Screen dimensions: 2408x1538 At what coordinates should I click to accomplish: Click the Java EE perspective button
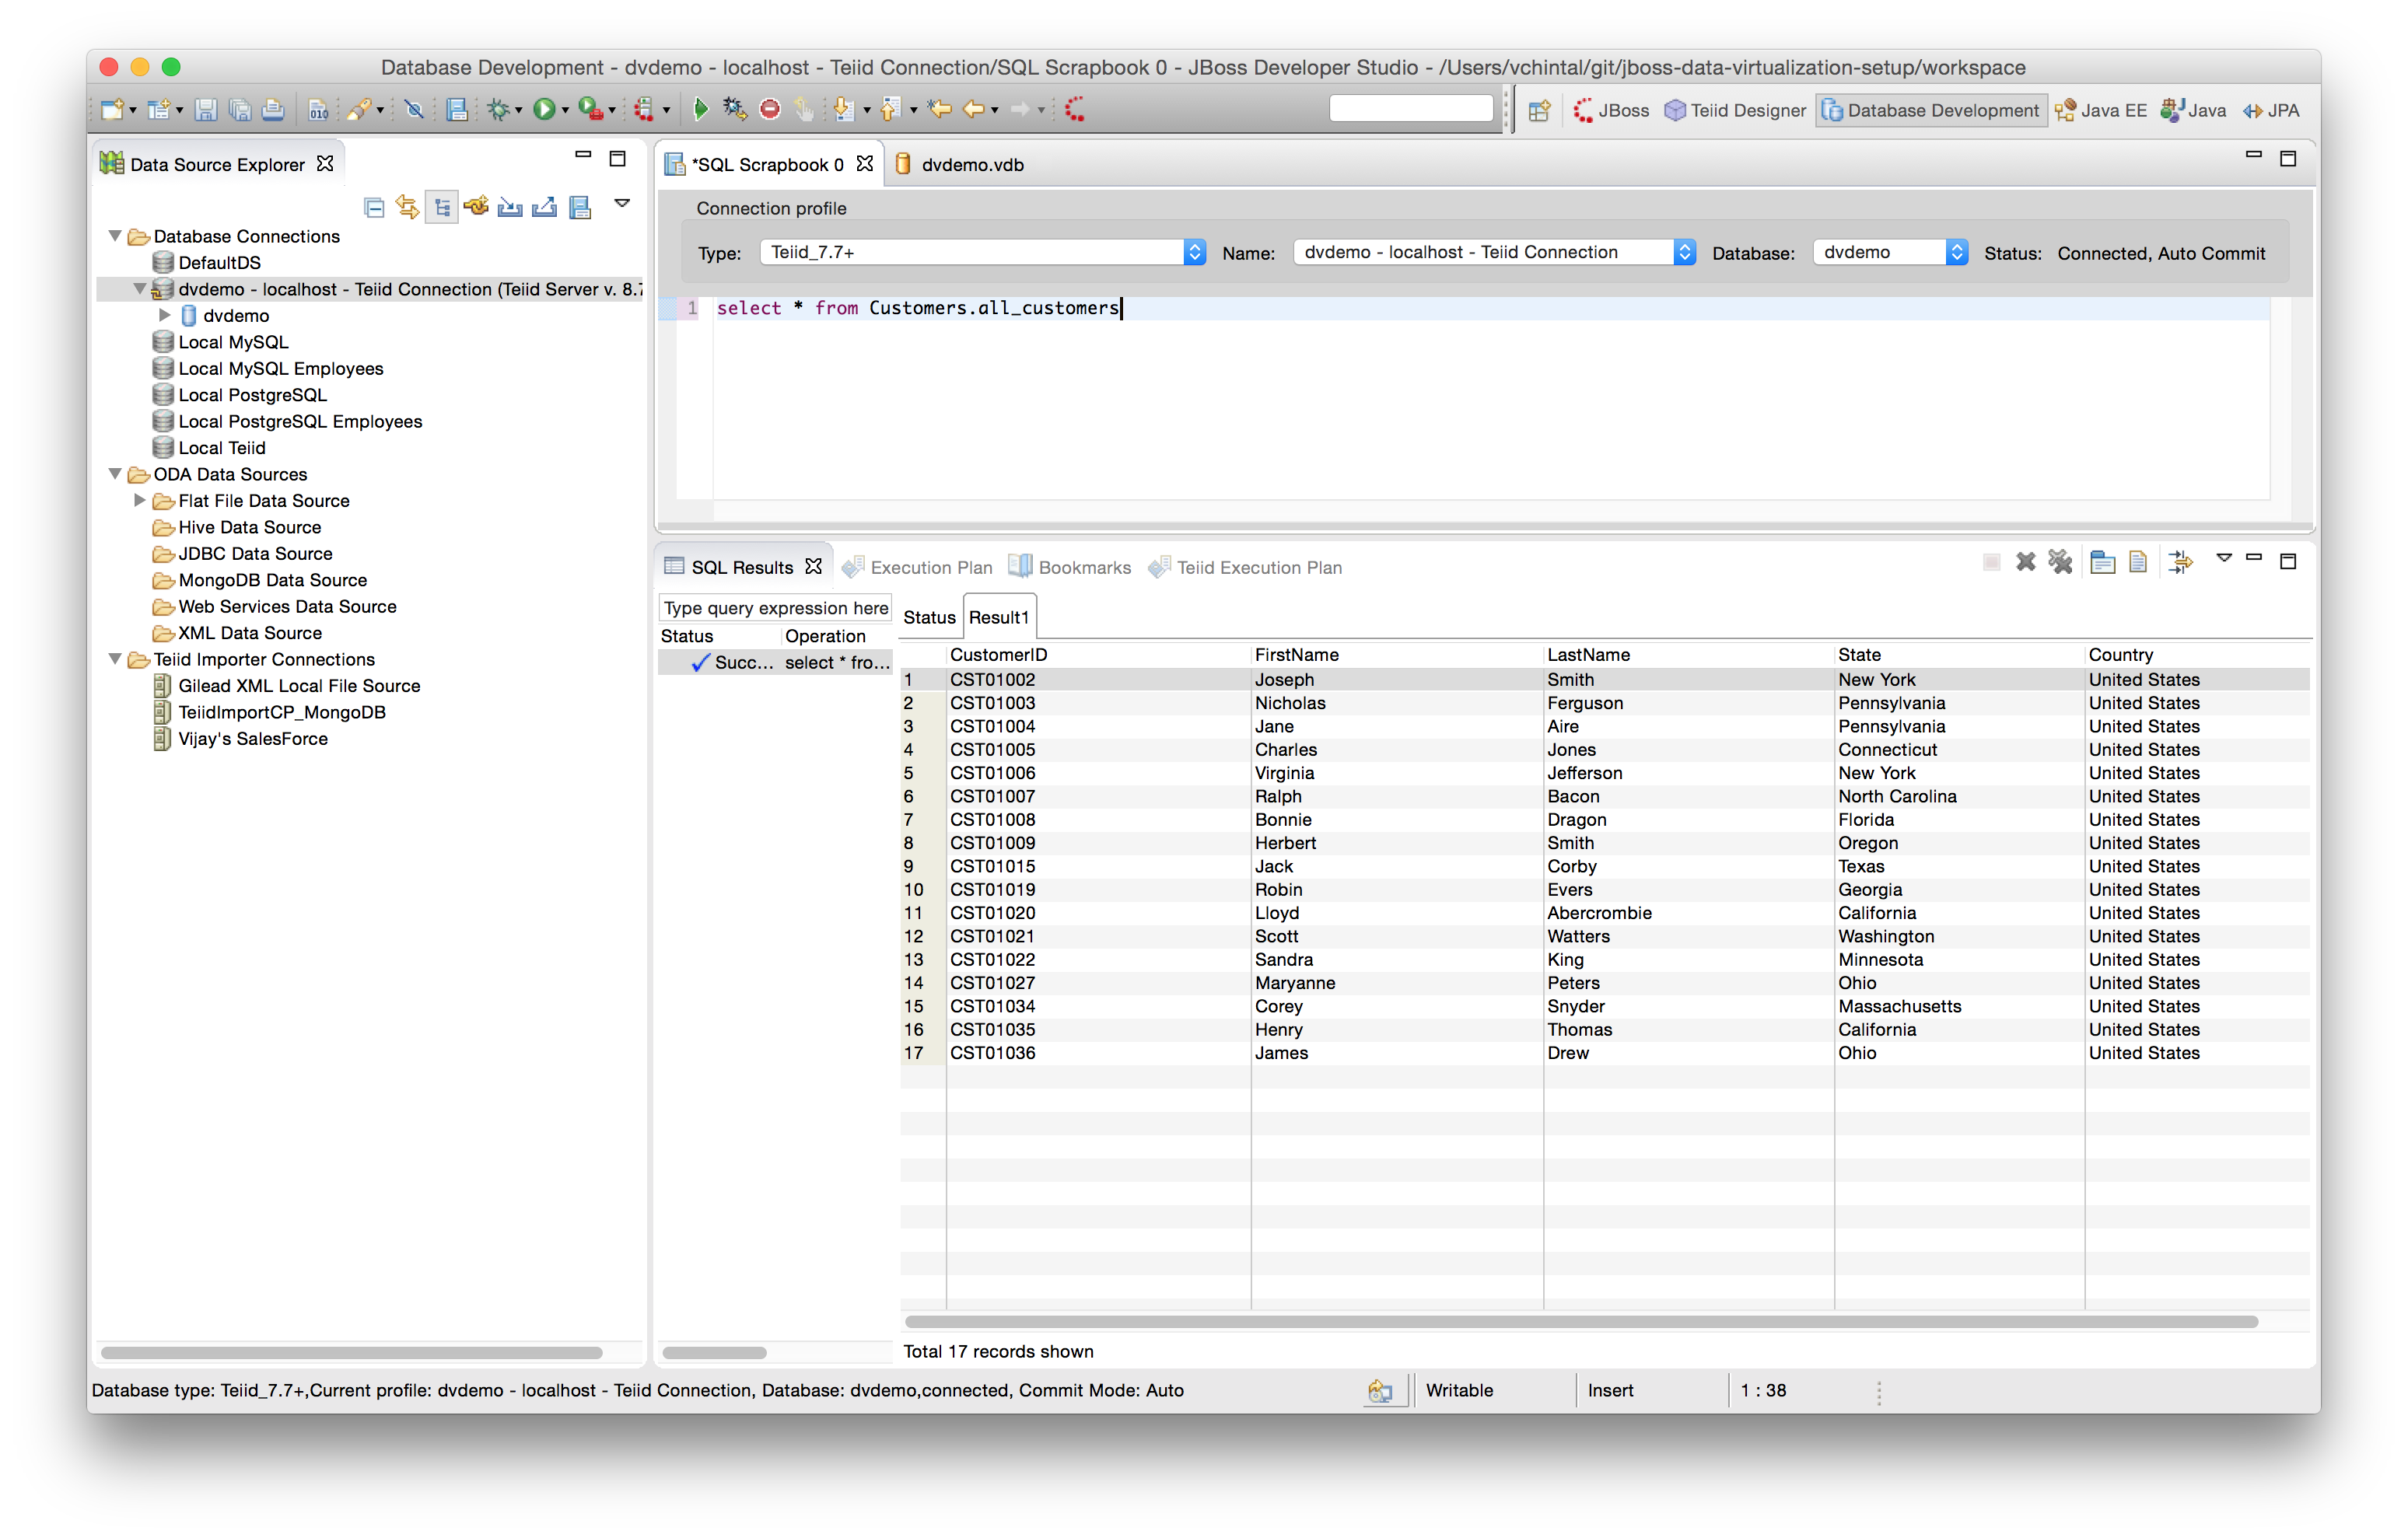[x=2103, y=110]
